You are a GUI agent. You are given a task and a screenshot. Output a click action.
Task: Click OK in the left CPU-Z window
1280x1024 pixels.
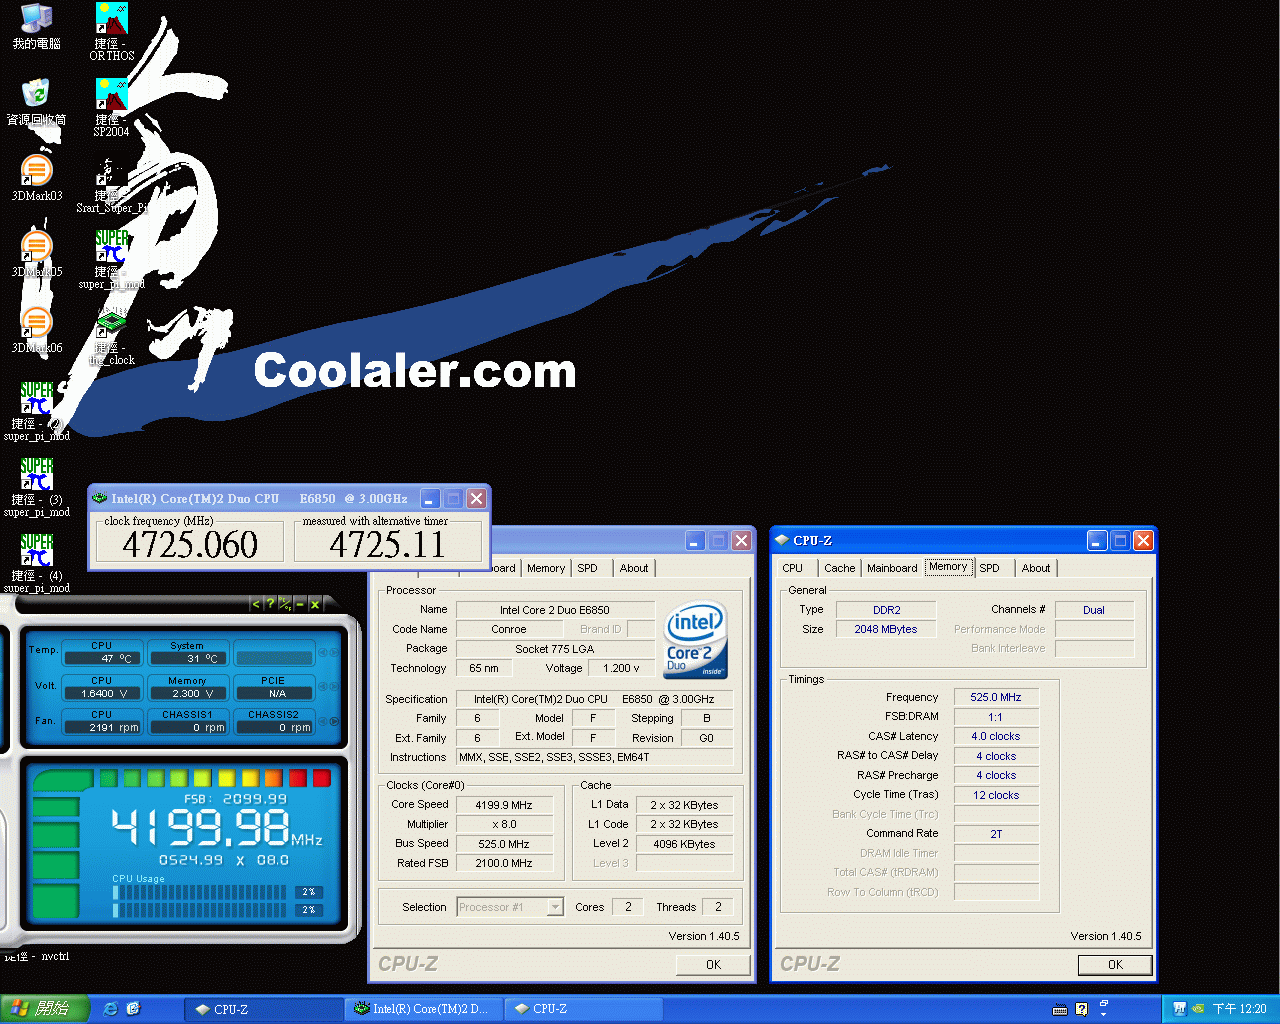pyautogui.click(x=713, y=965)
